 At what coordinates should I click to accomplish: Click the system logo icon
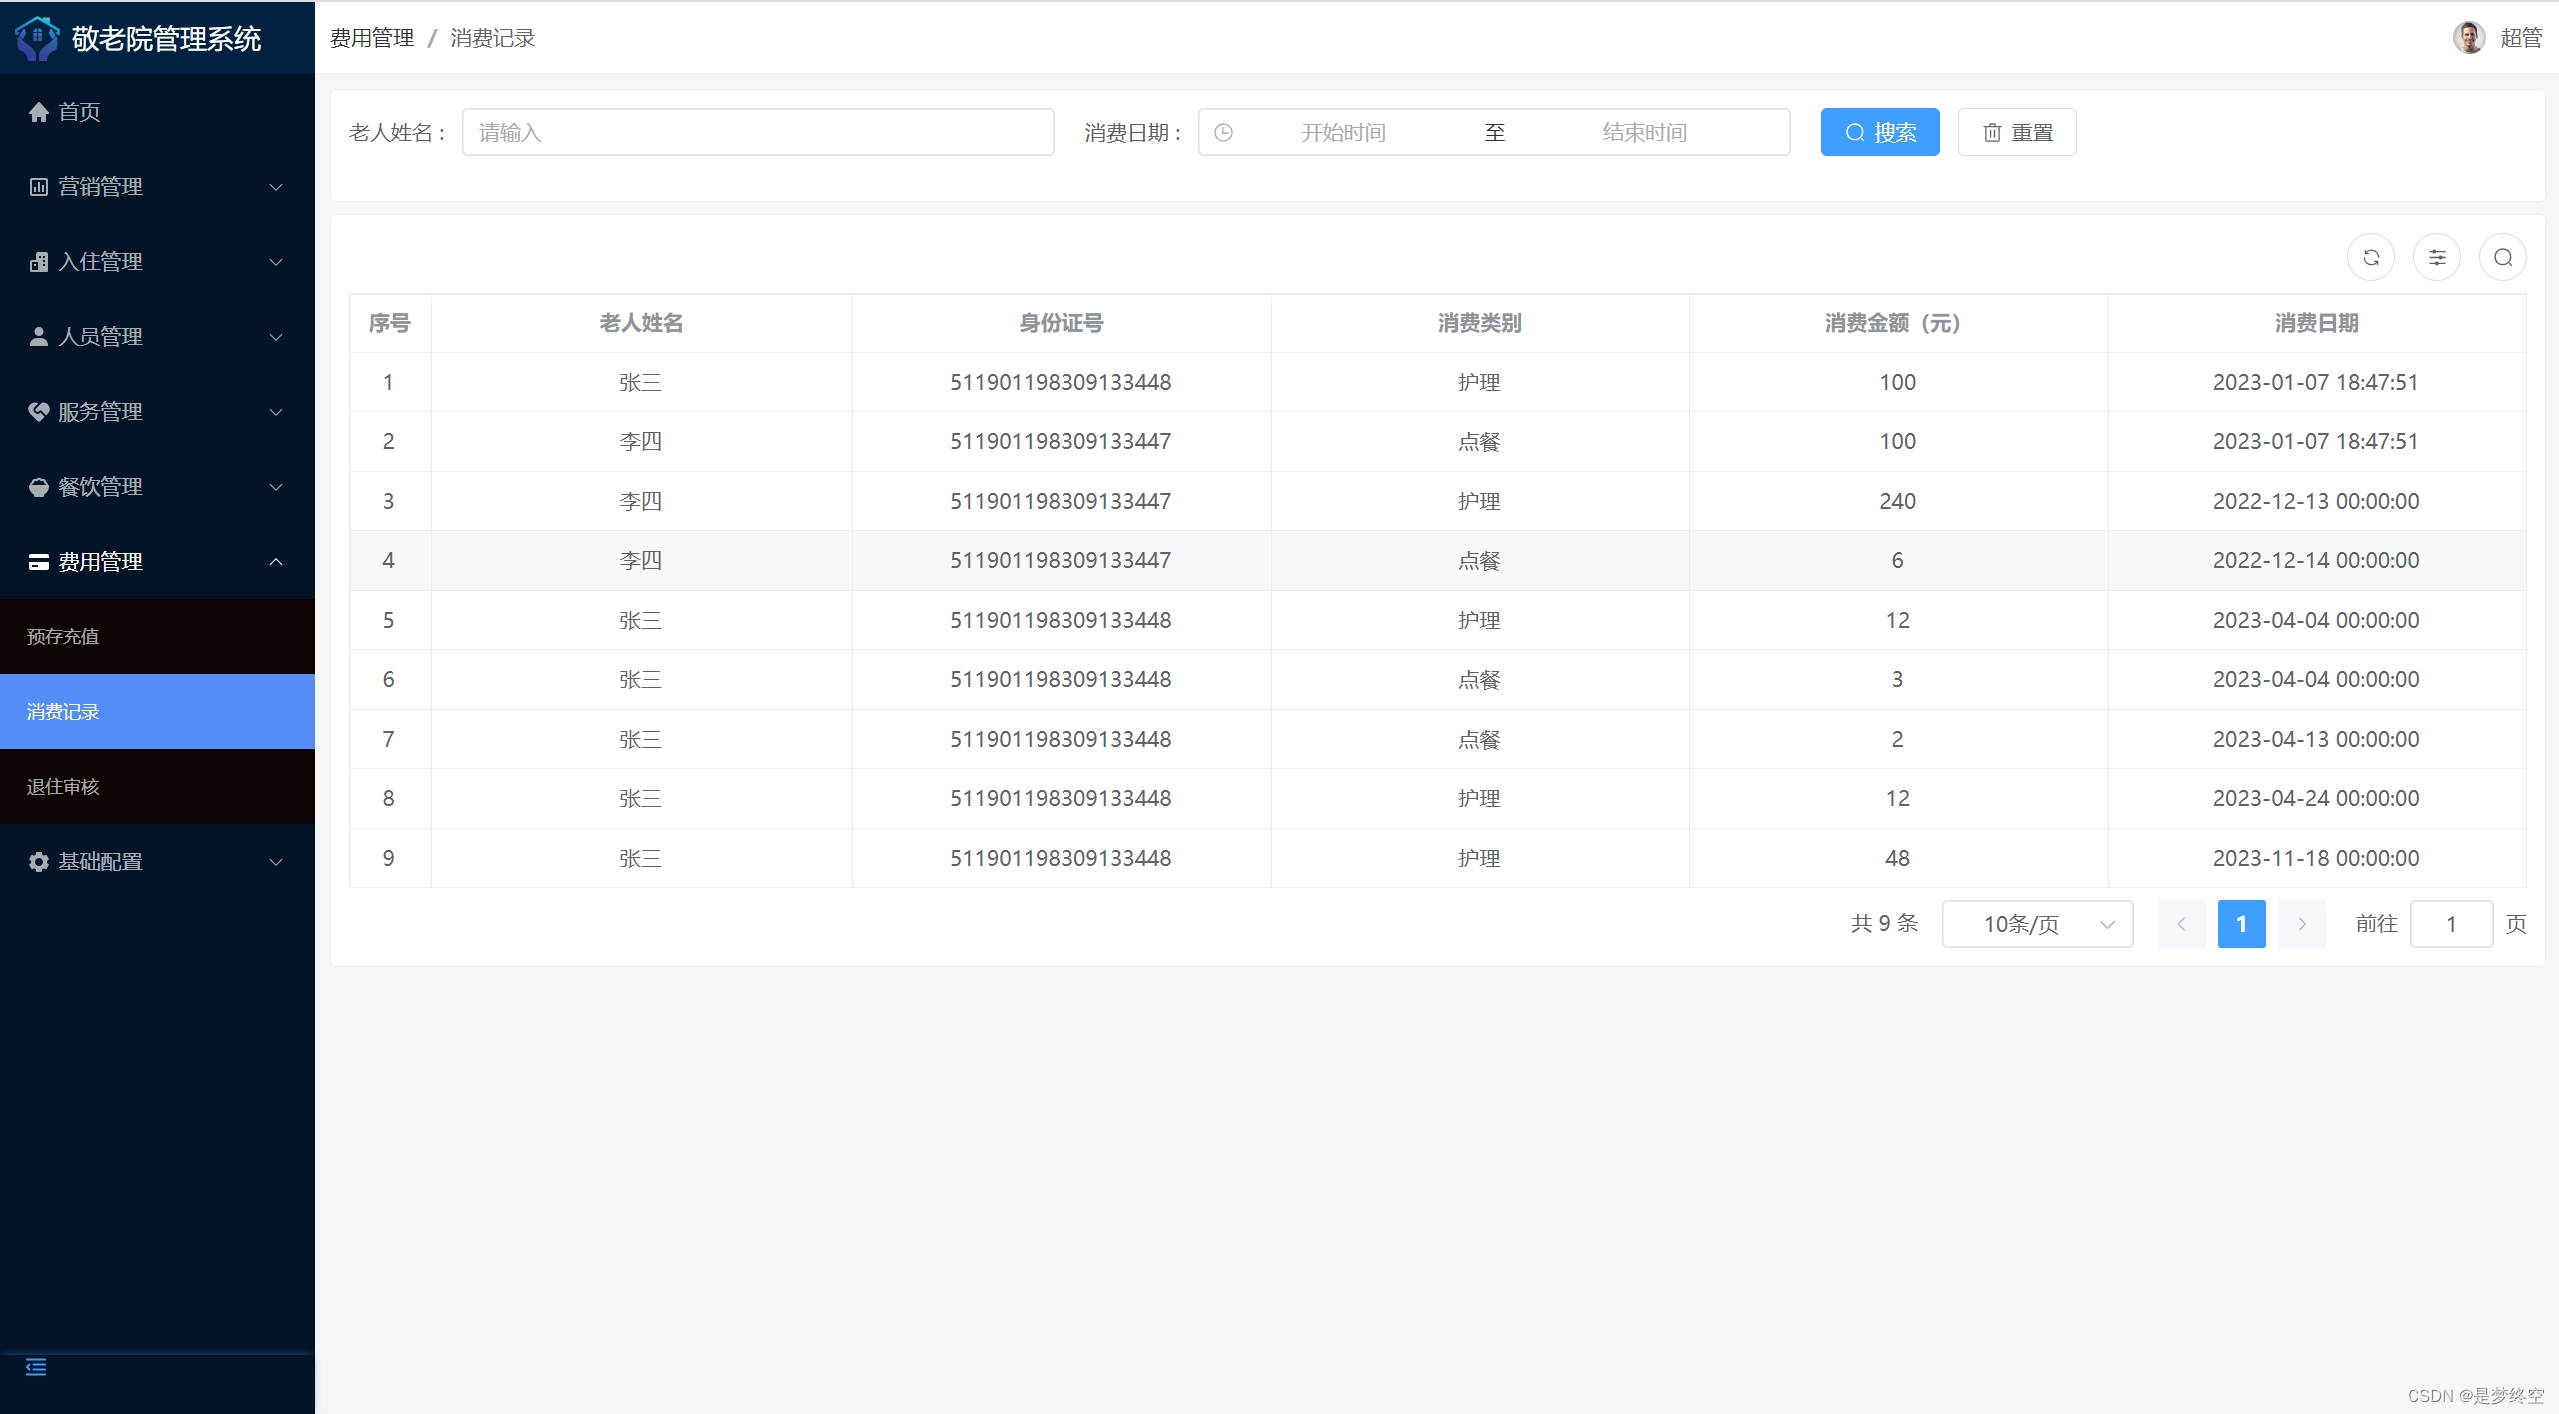[x=38, y=38]
